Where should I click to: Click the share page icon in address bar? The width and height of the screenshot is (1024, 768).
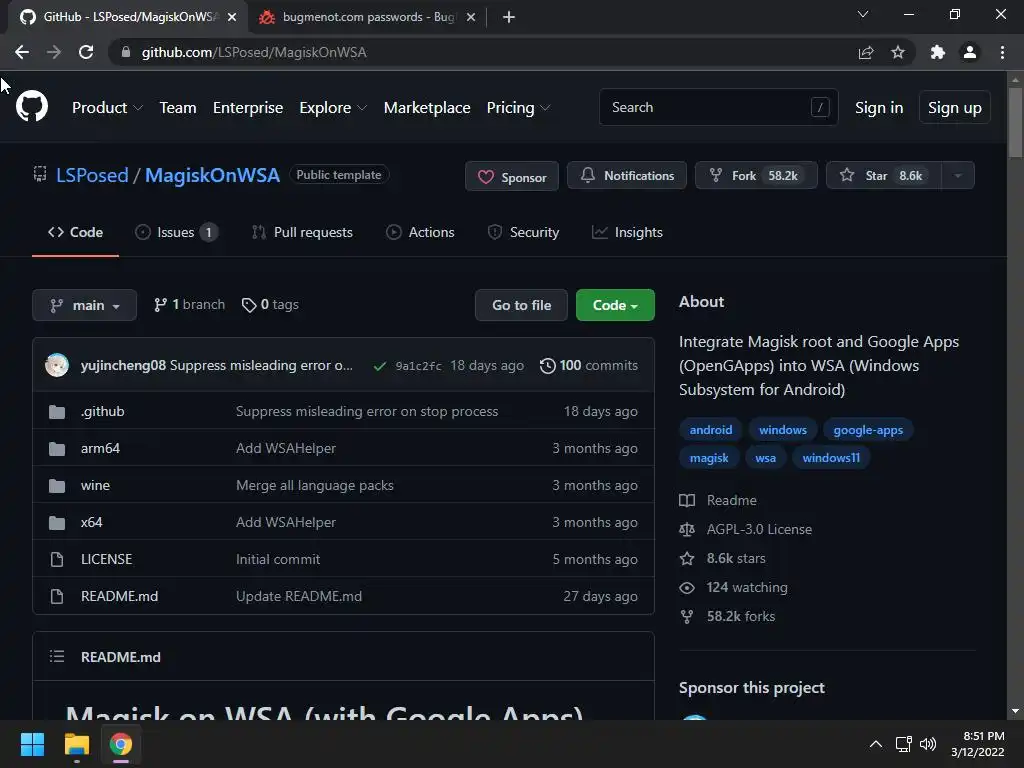pos(866,52)
